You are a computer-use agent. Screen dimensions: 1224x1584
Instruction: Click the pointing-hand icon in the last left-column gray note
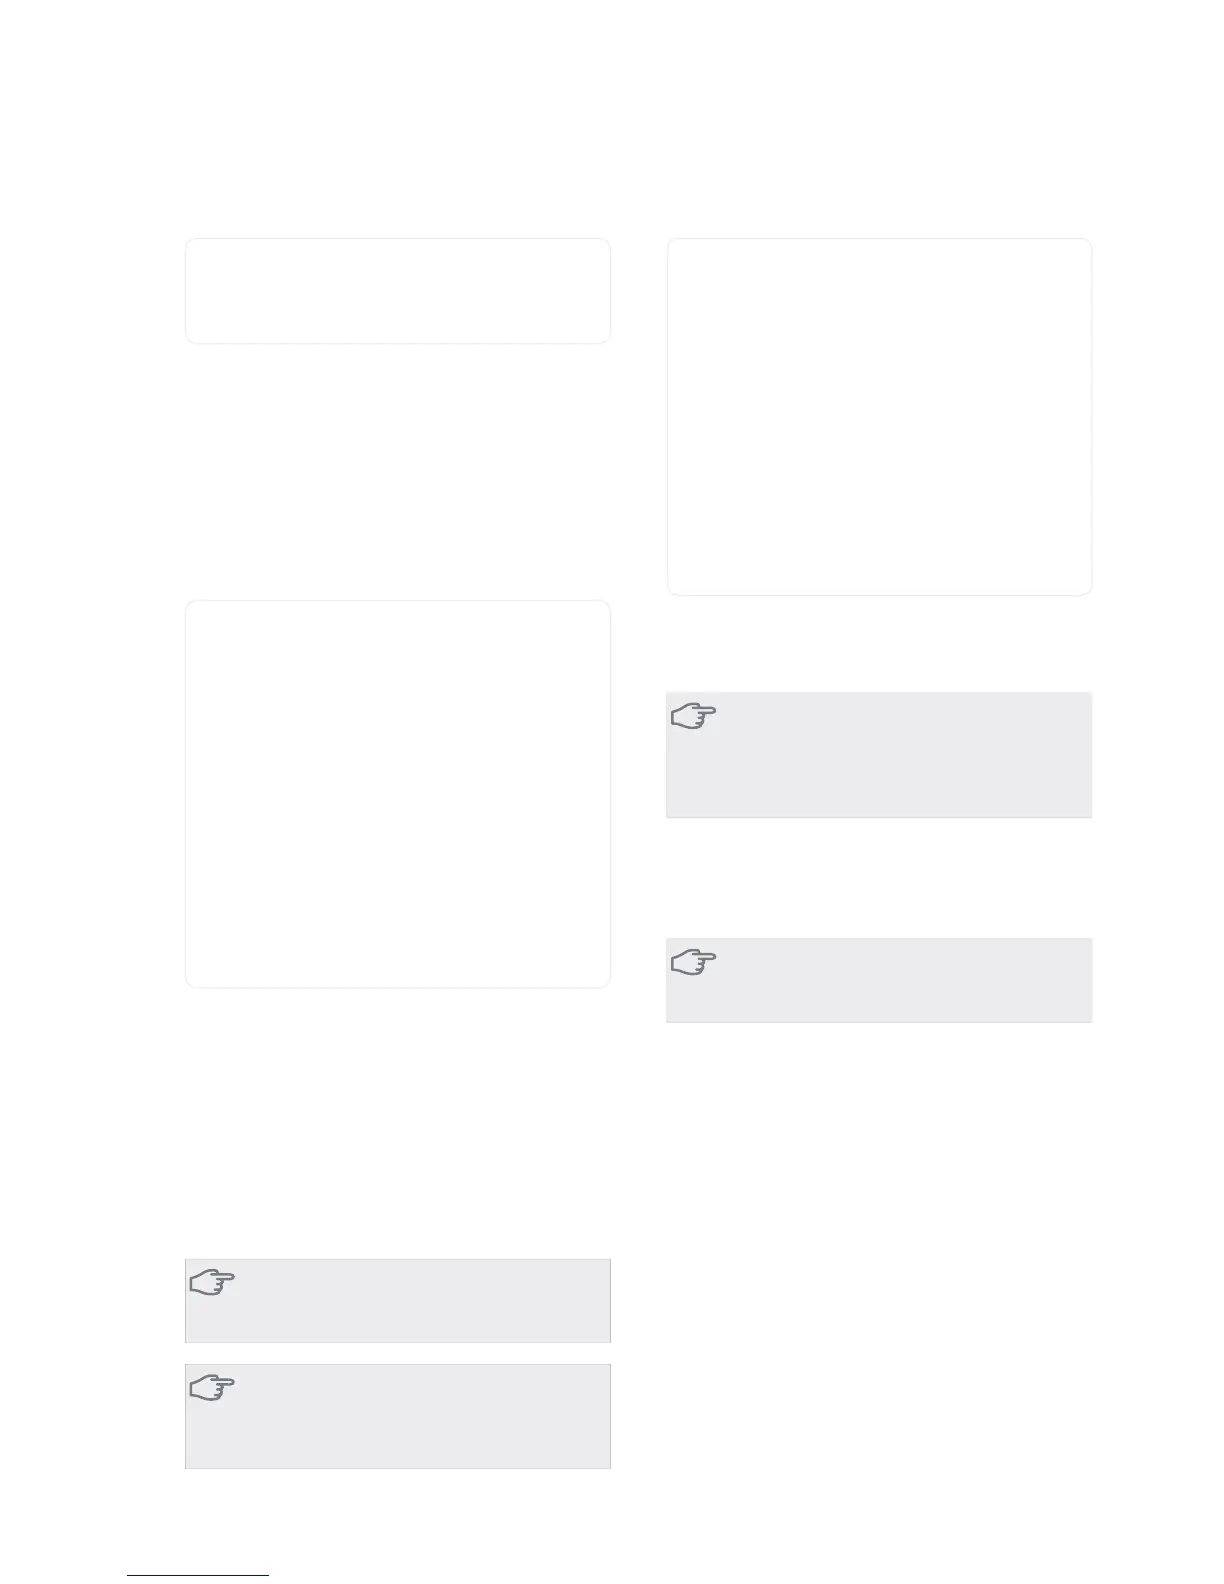point(212,1388)
